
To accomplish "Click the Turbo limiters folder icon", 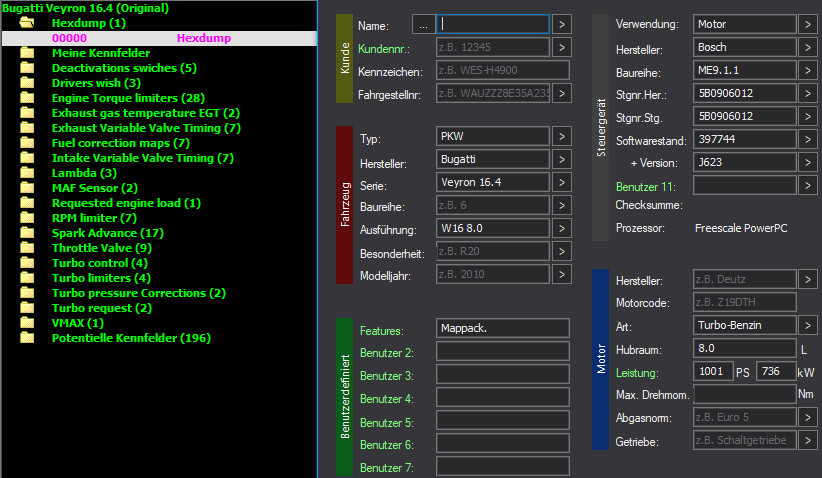I will tap(27, 278).
